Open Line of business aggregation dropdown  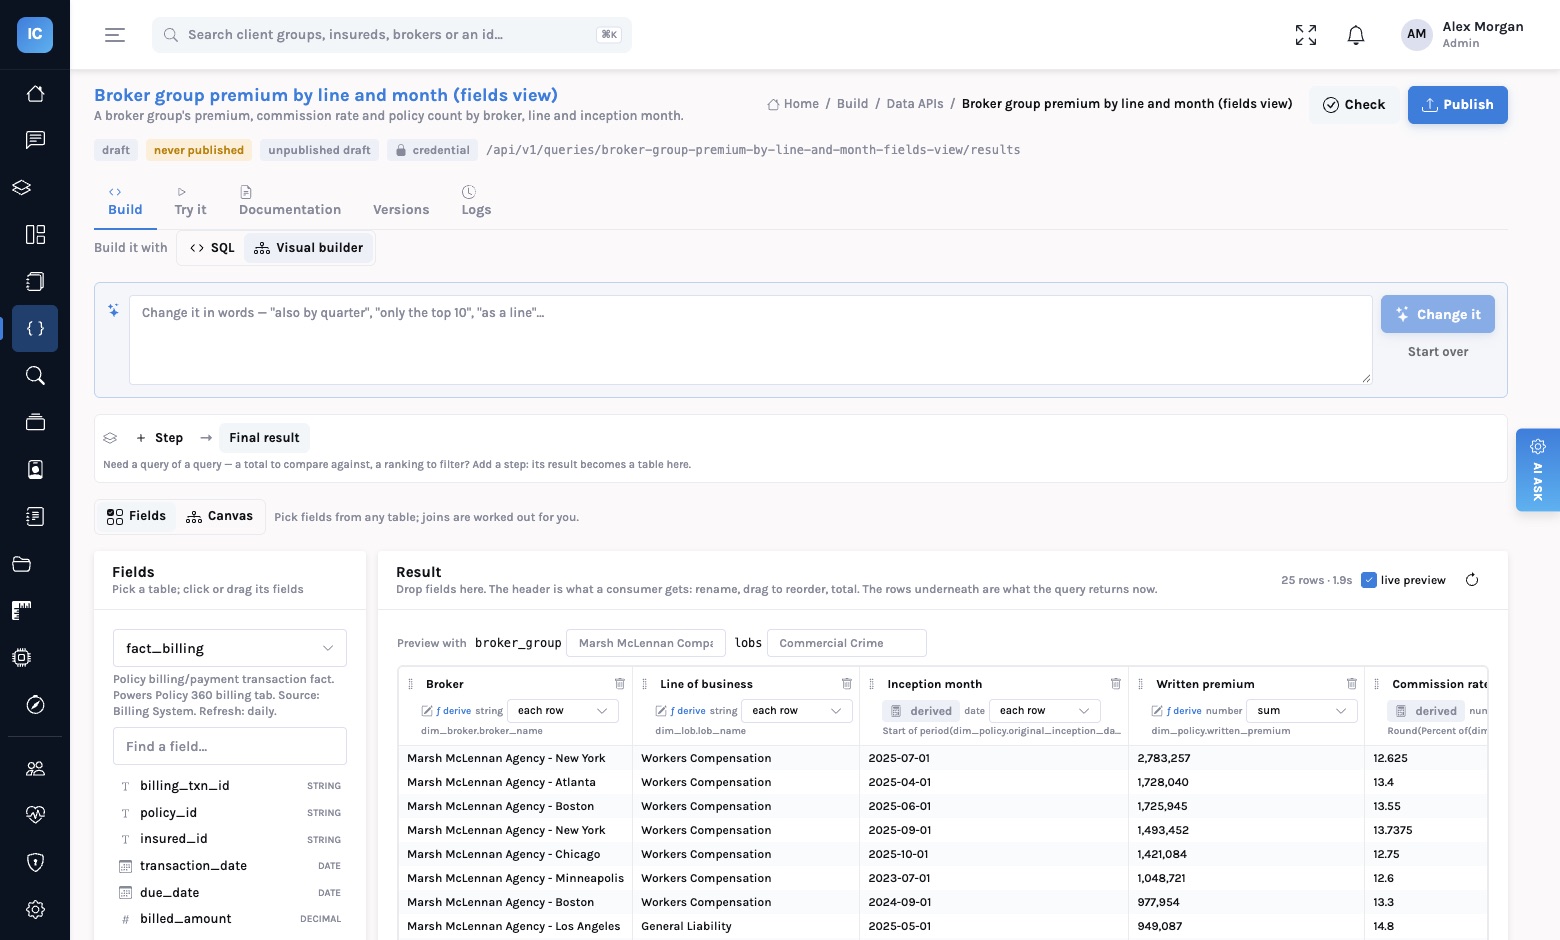point(797,711)
